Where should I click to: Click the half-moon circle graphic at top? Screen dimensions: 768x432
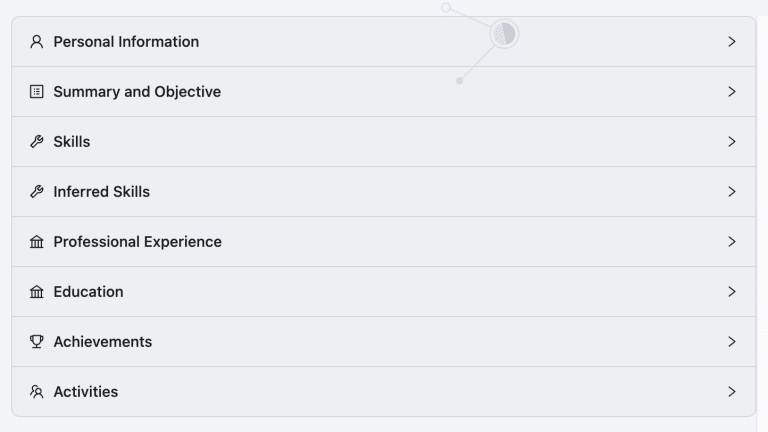[x=504, y=34]
